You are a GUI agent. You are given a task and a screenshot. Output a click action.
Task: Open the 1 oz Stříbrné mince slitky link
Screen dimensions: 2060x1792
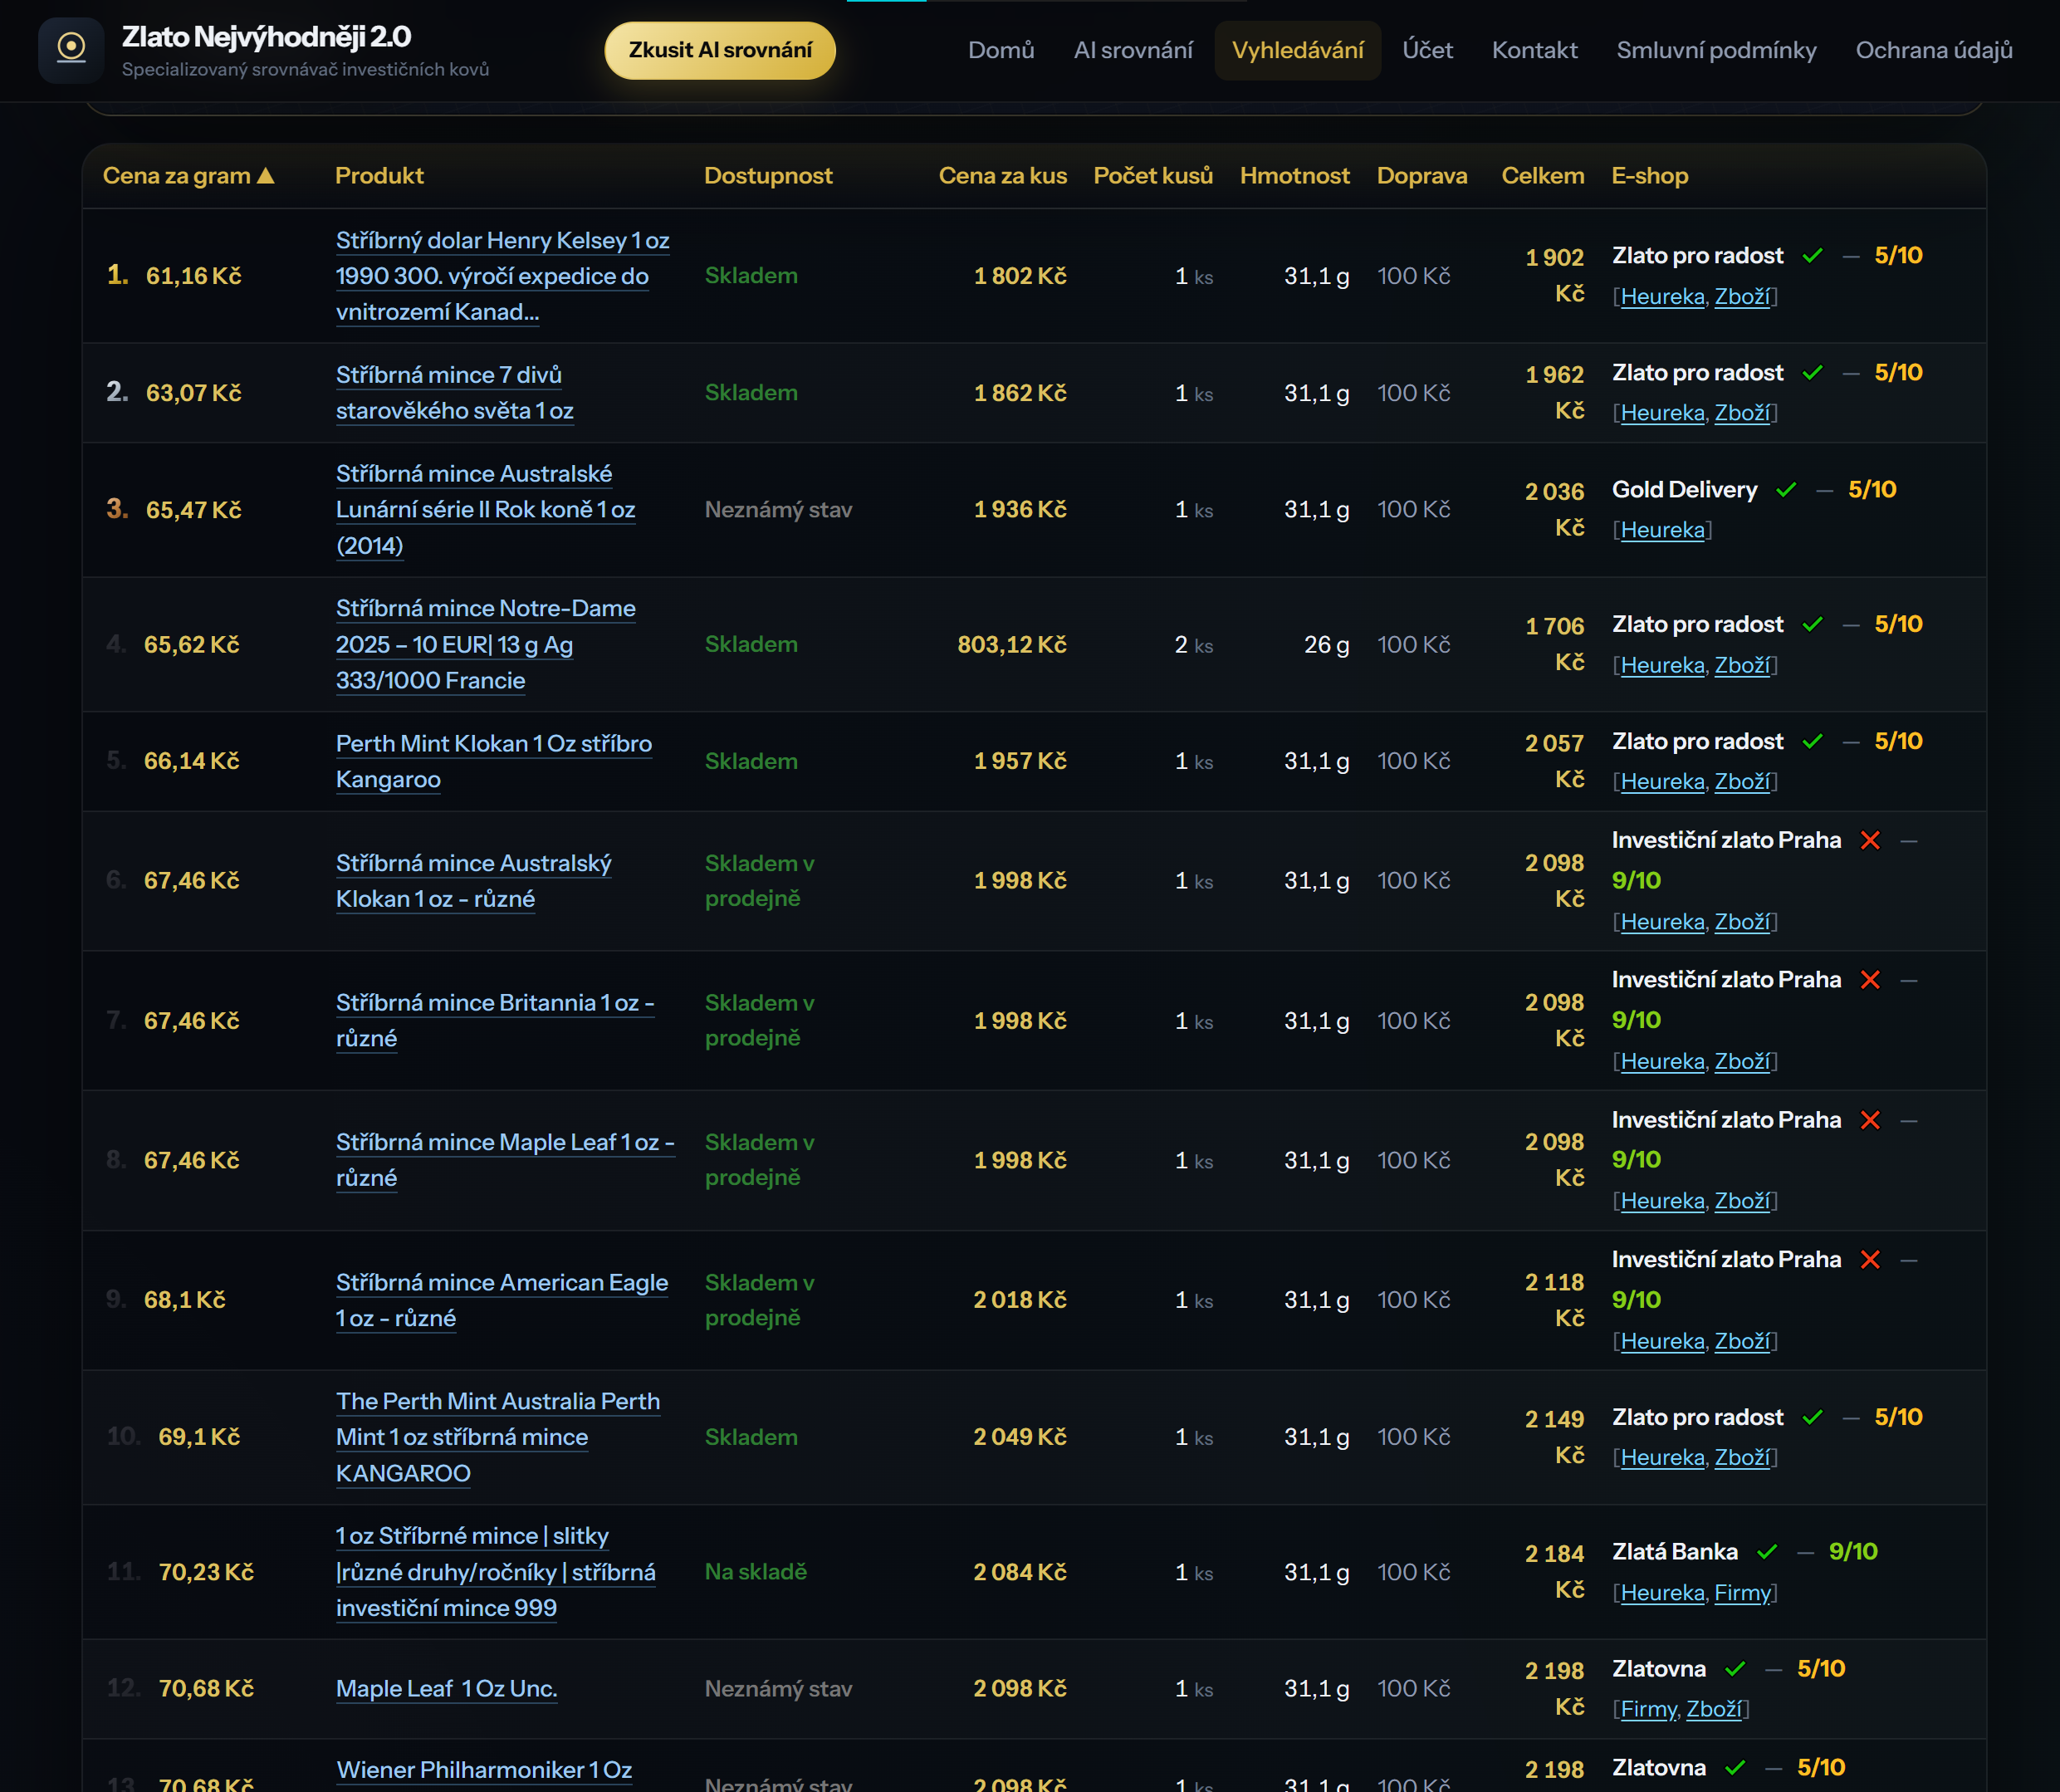point(496,1572)
